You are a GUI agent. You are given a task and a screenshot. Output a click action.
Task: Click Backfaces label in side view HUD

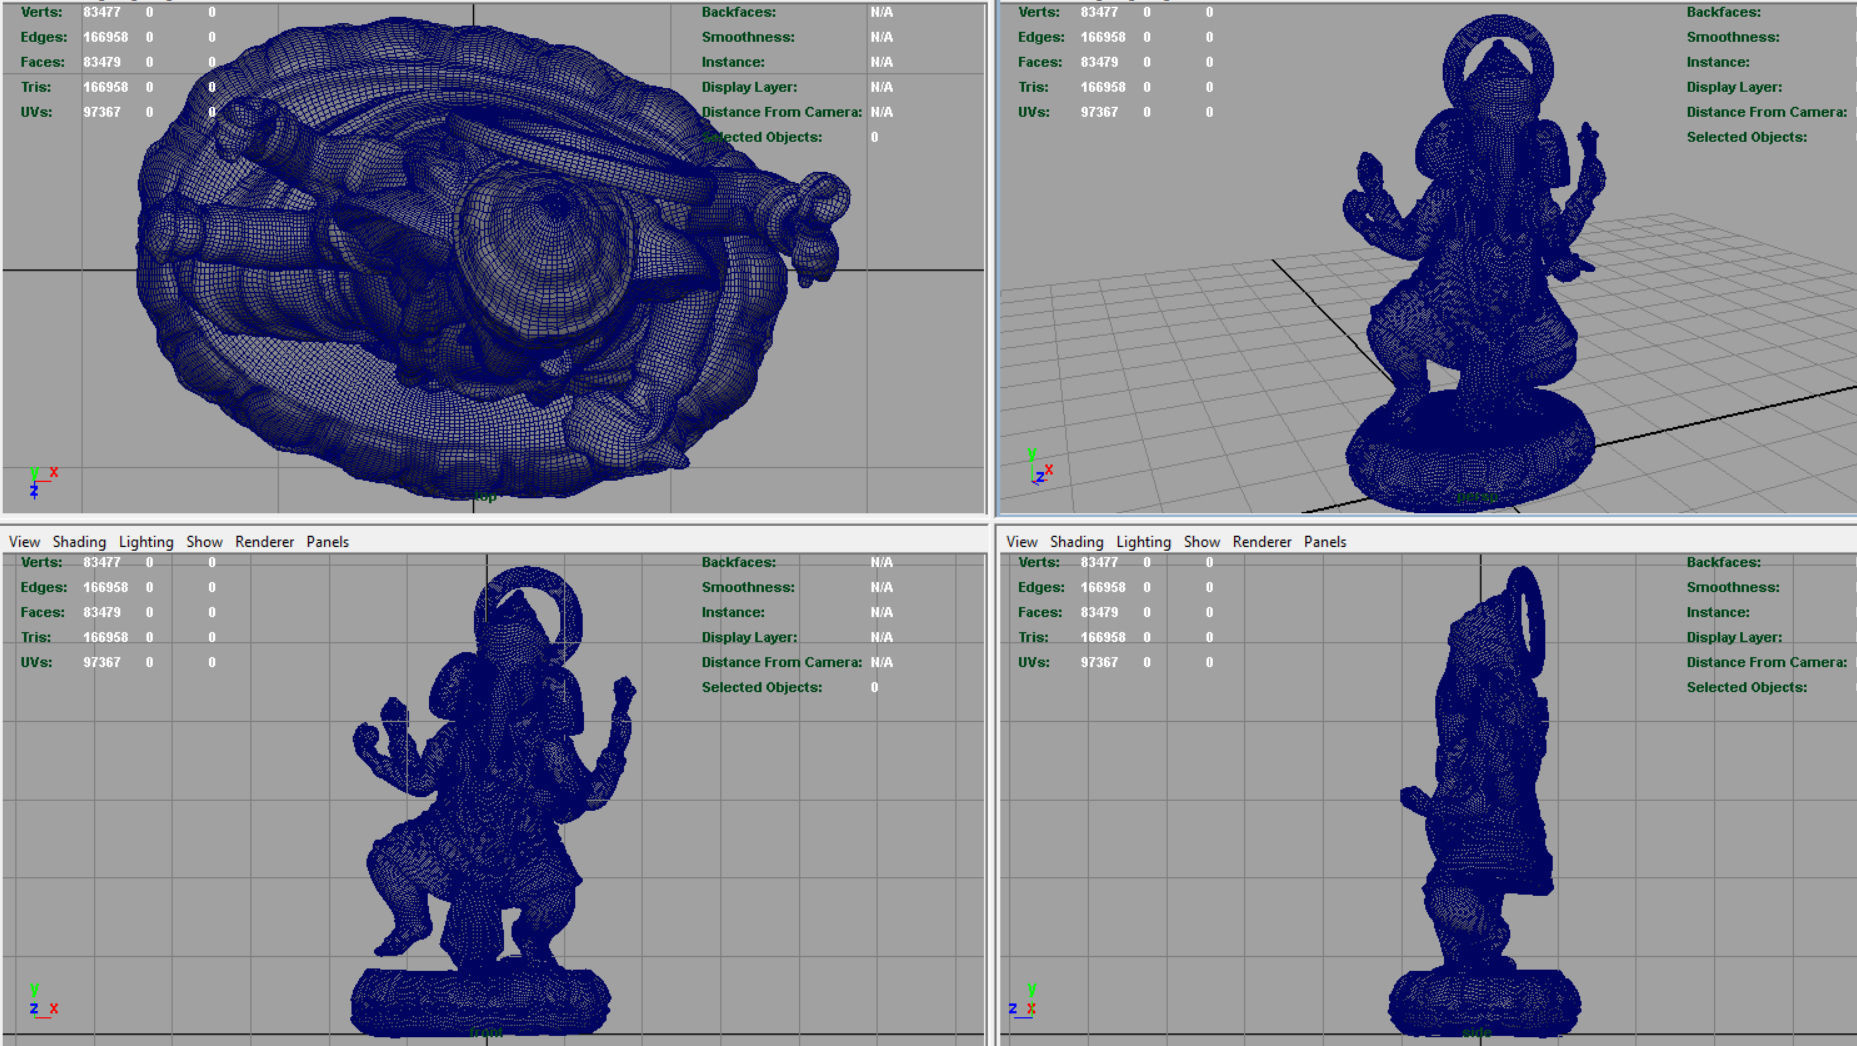pyautogui.click(x=1723, y=562)
